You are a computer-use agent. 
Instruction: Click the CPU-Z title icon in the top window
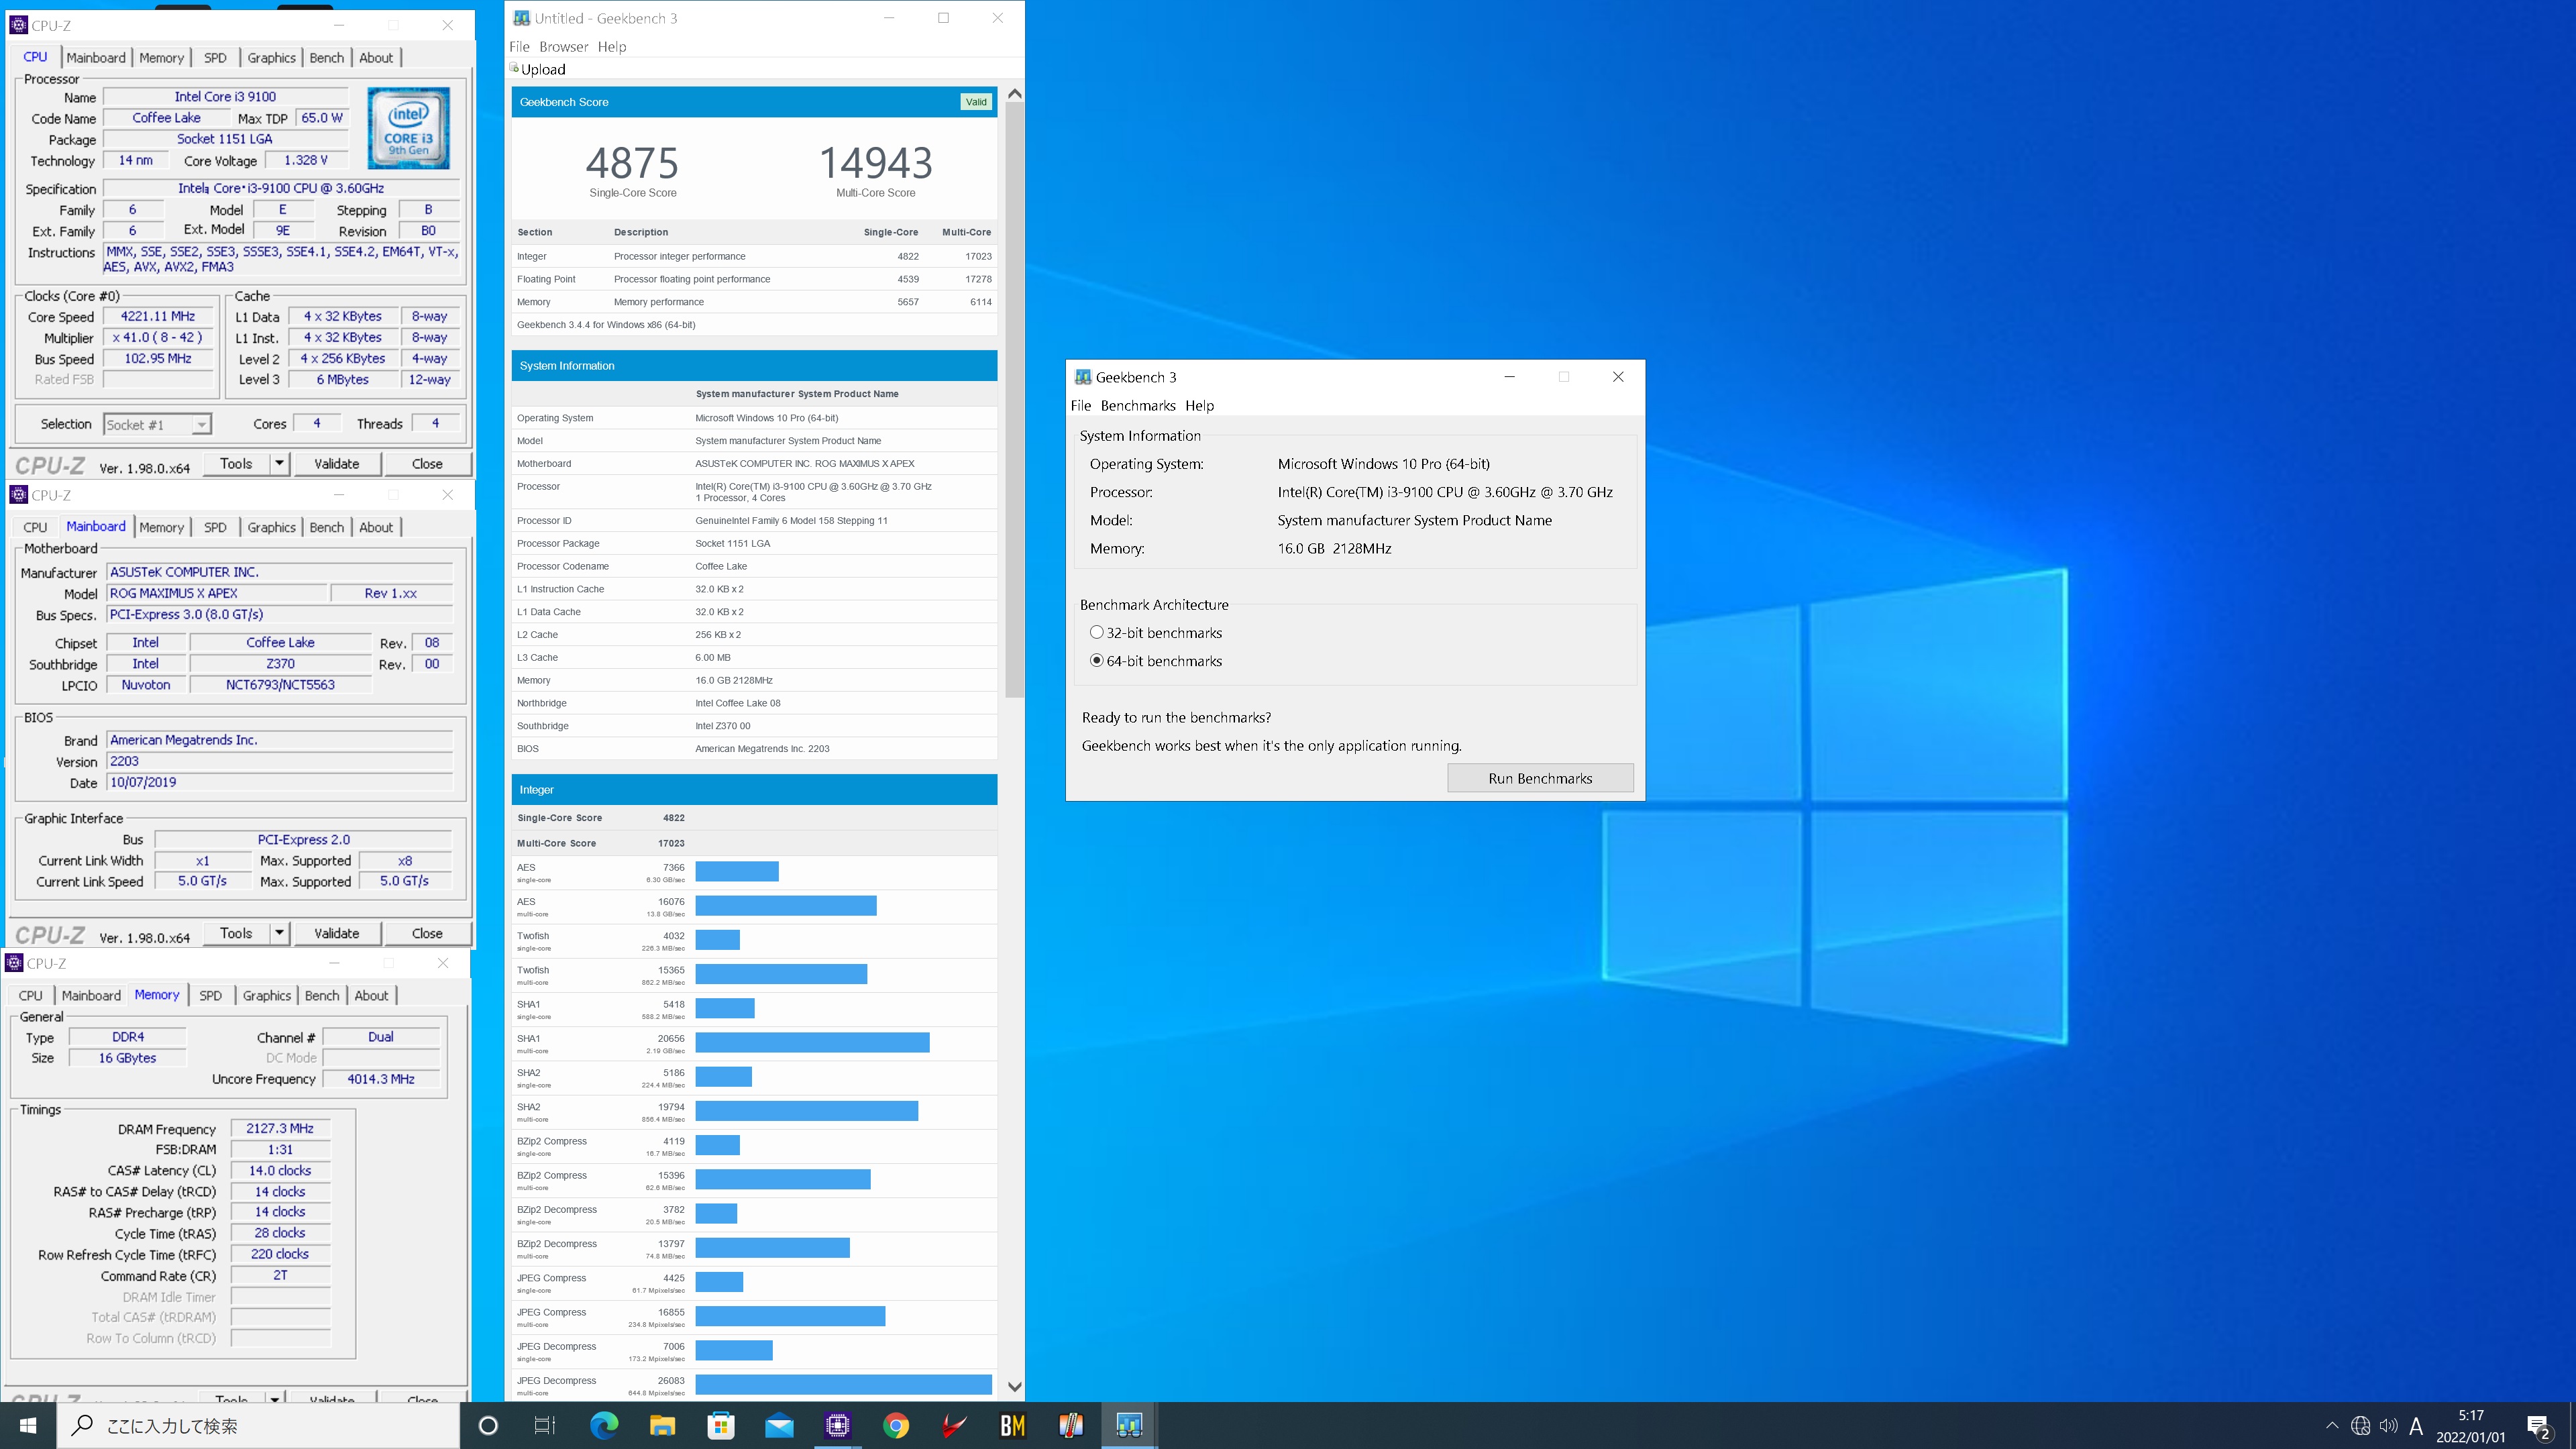tap(19, 25)
